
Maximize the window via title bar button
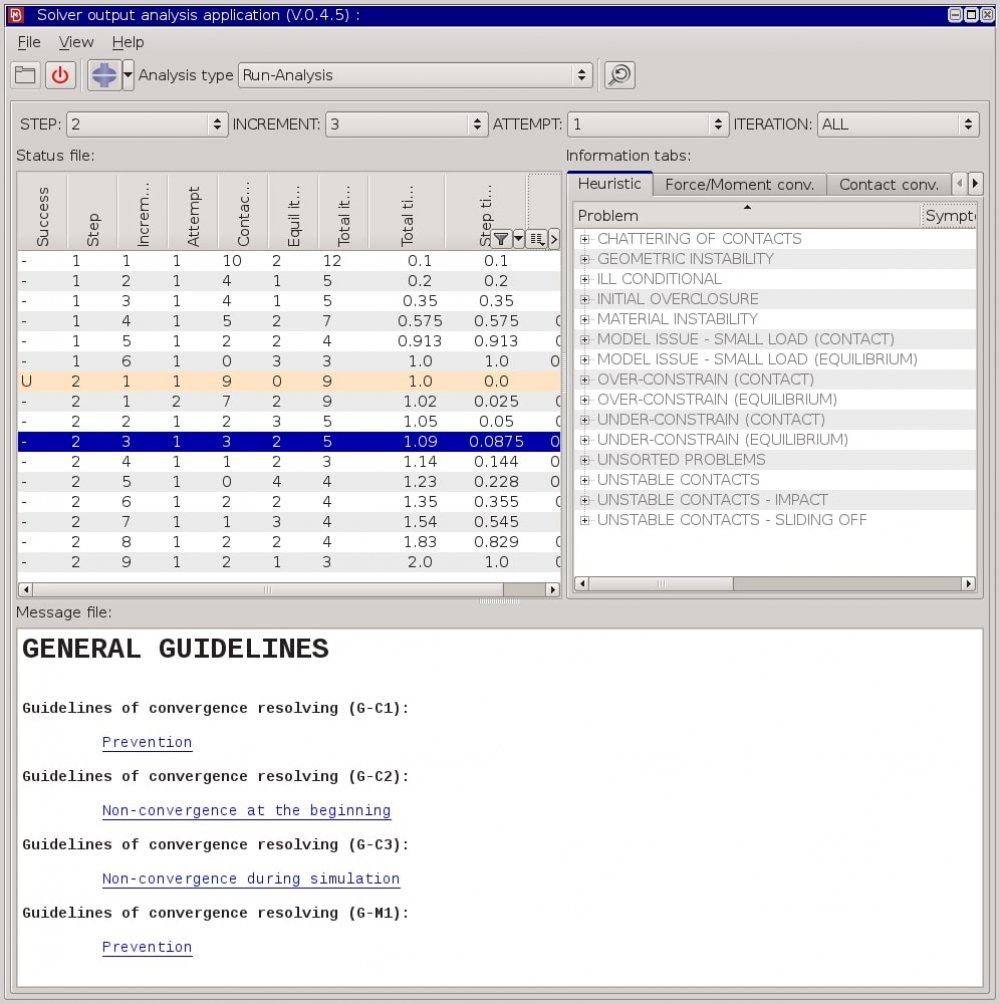(x=971, y=15)
